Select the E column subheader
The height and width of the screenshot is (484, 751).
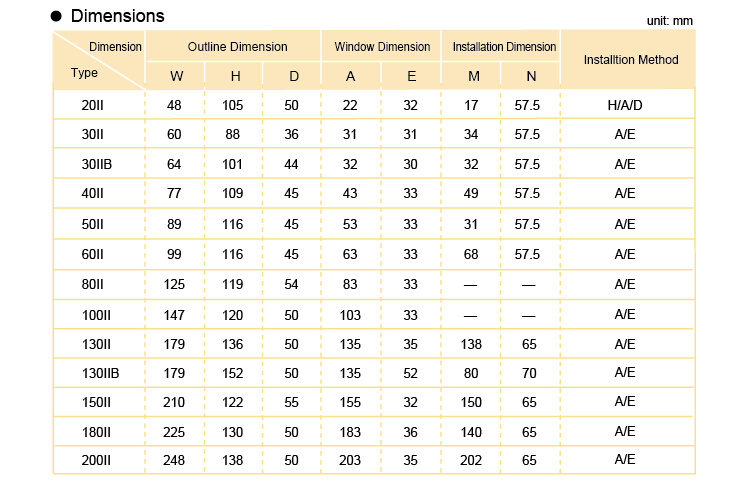coord(411,76)
